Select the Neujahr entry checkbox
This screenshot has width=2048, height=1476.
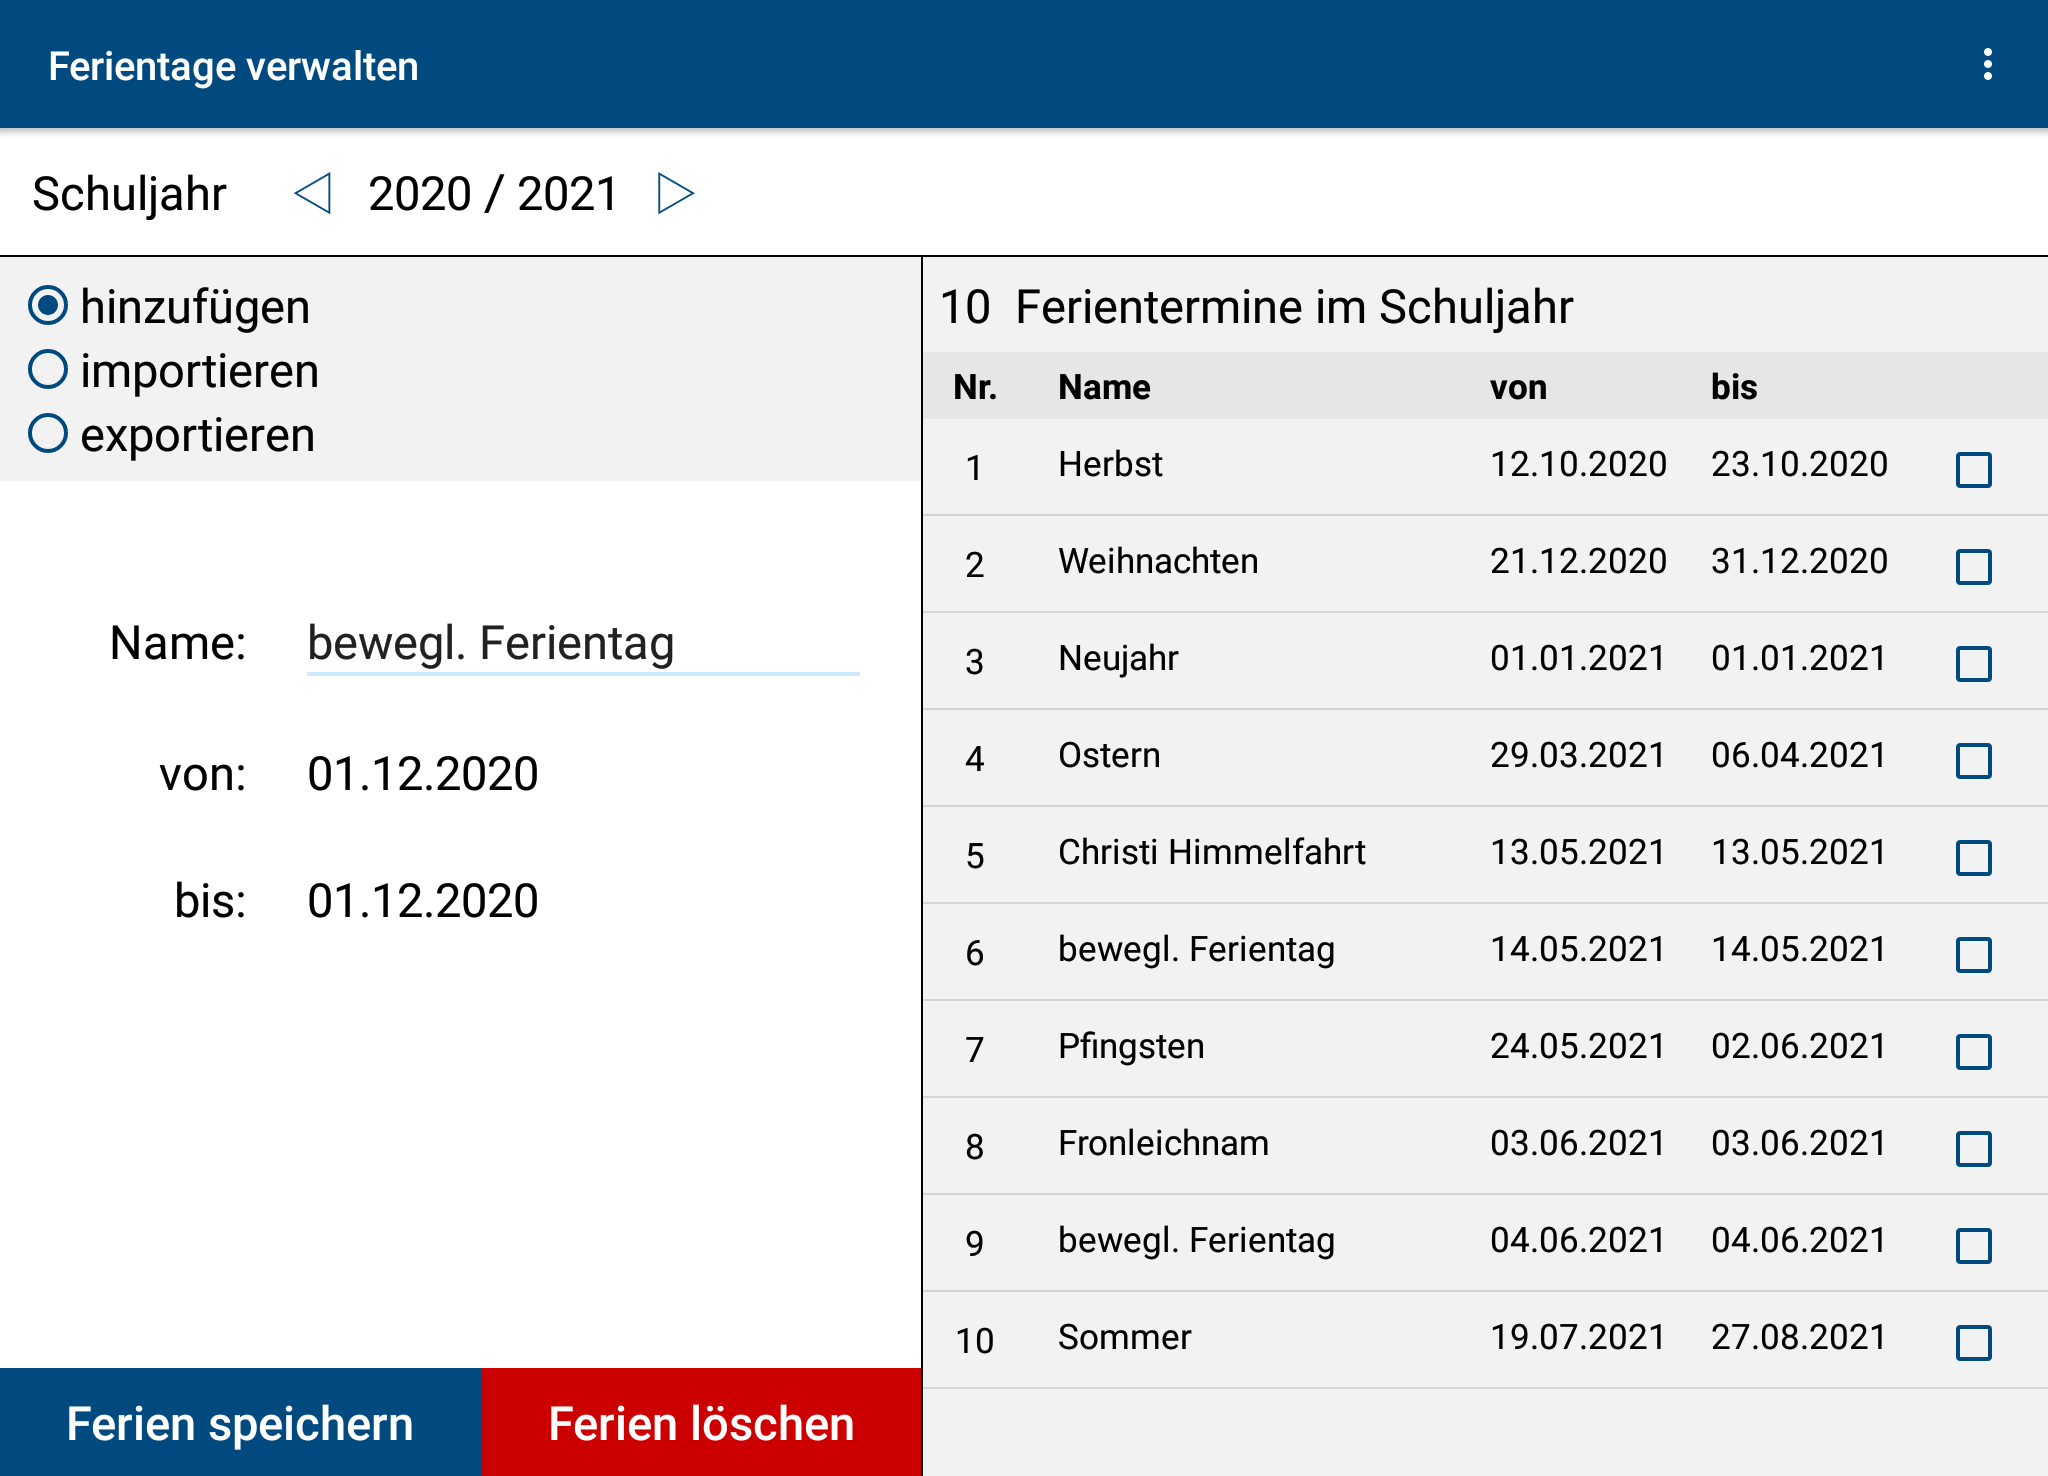[1973, 663]
